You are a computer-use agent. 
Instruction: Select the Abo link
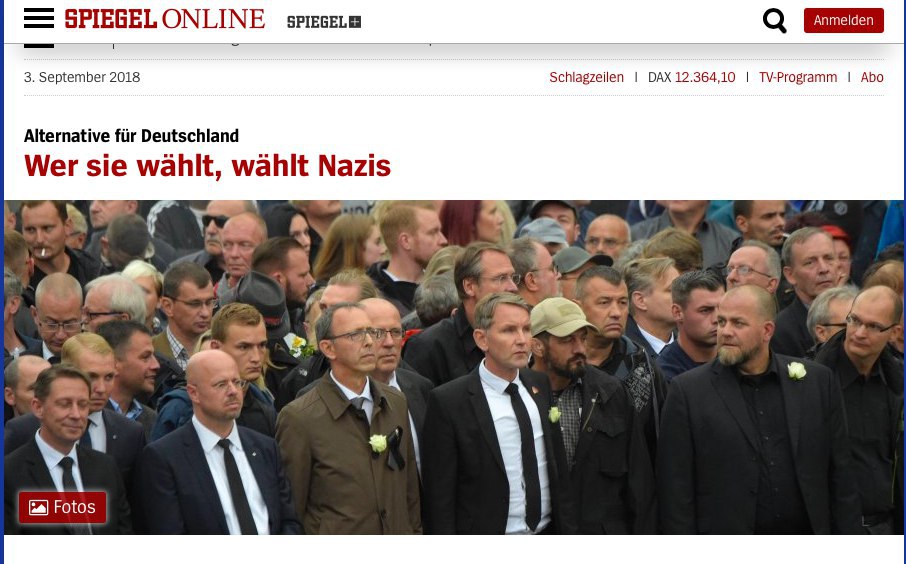pyautogui.click(x=872, y=77)
